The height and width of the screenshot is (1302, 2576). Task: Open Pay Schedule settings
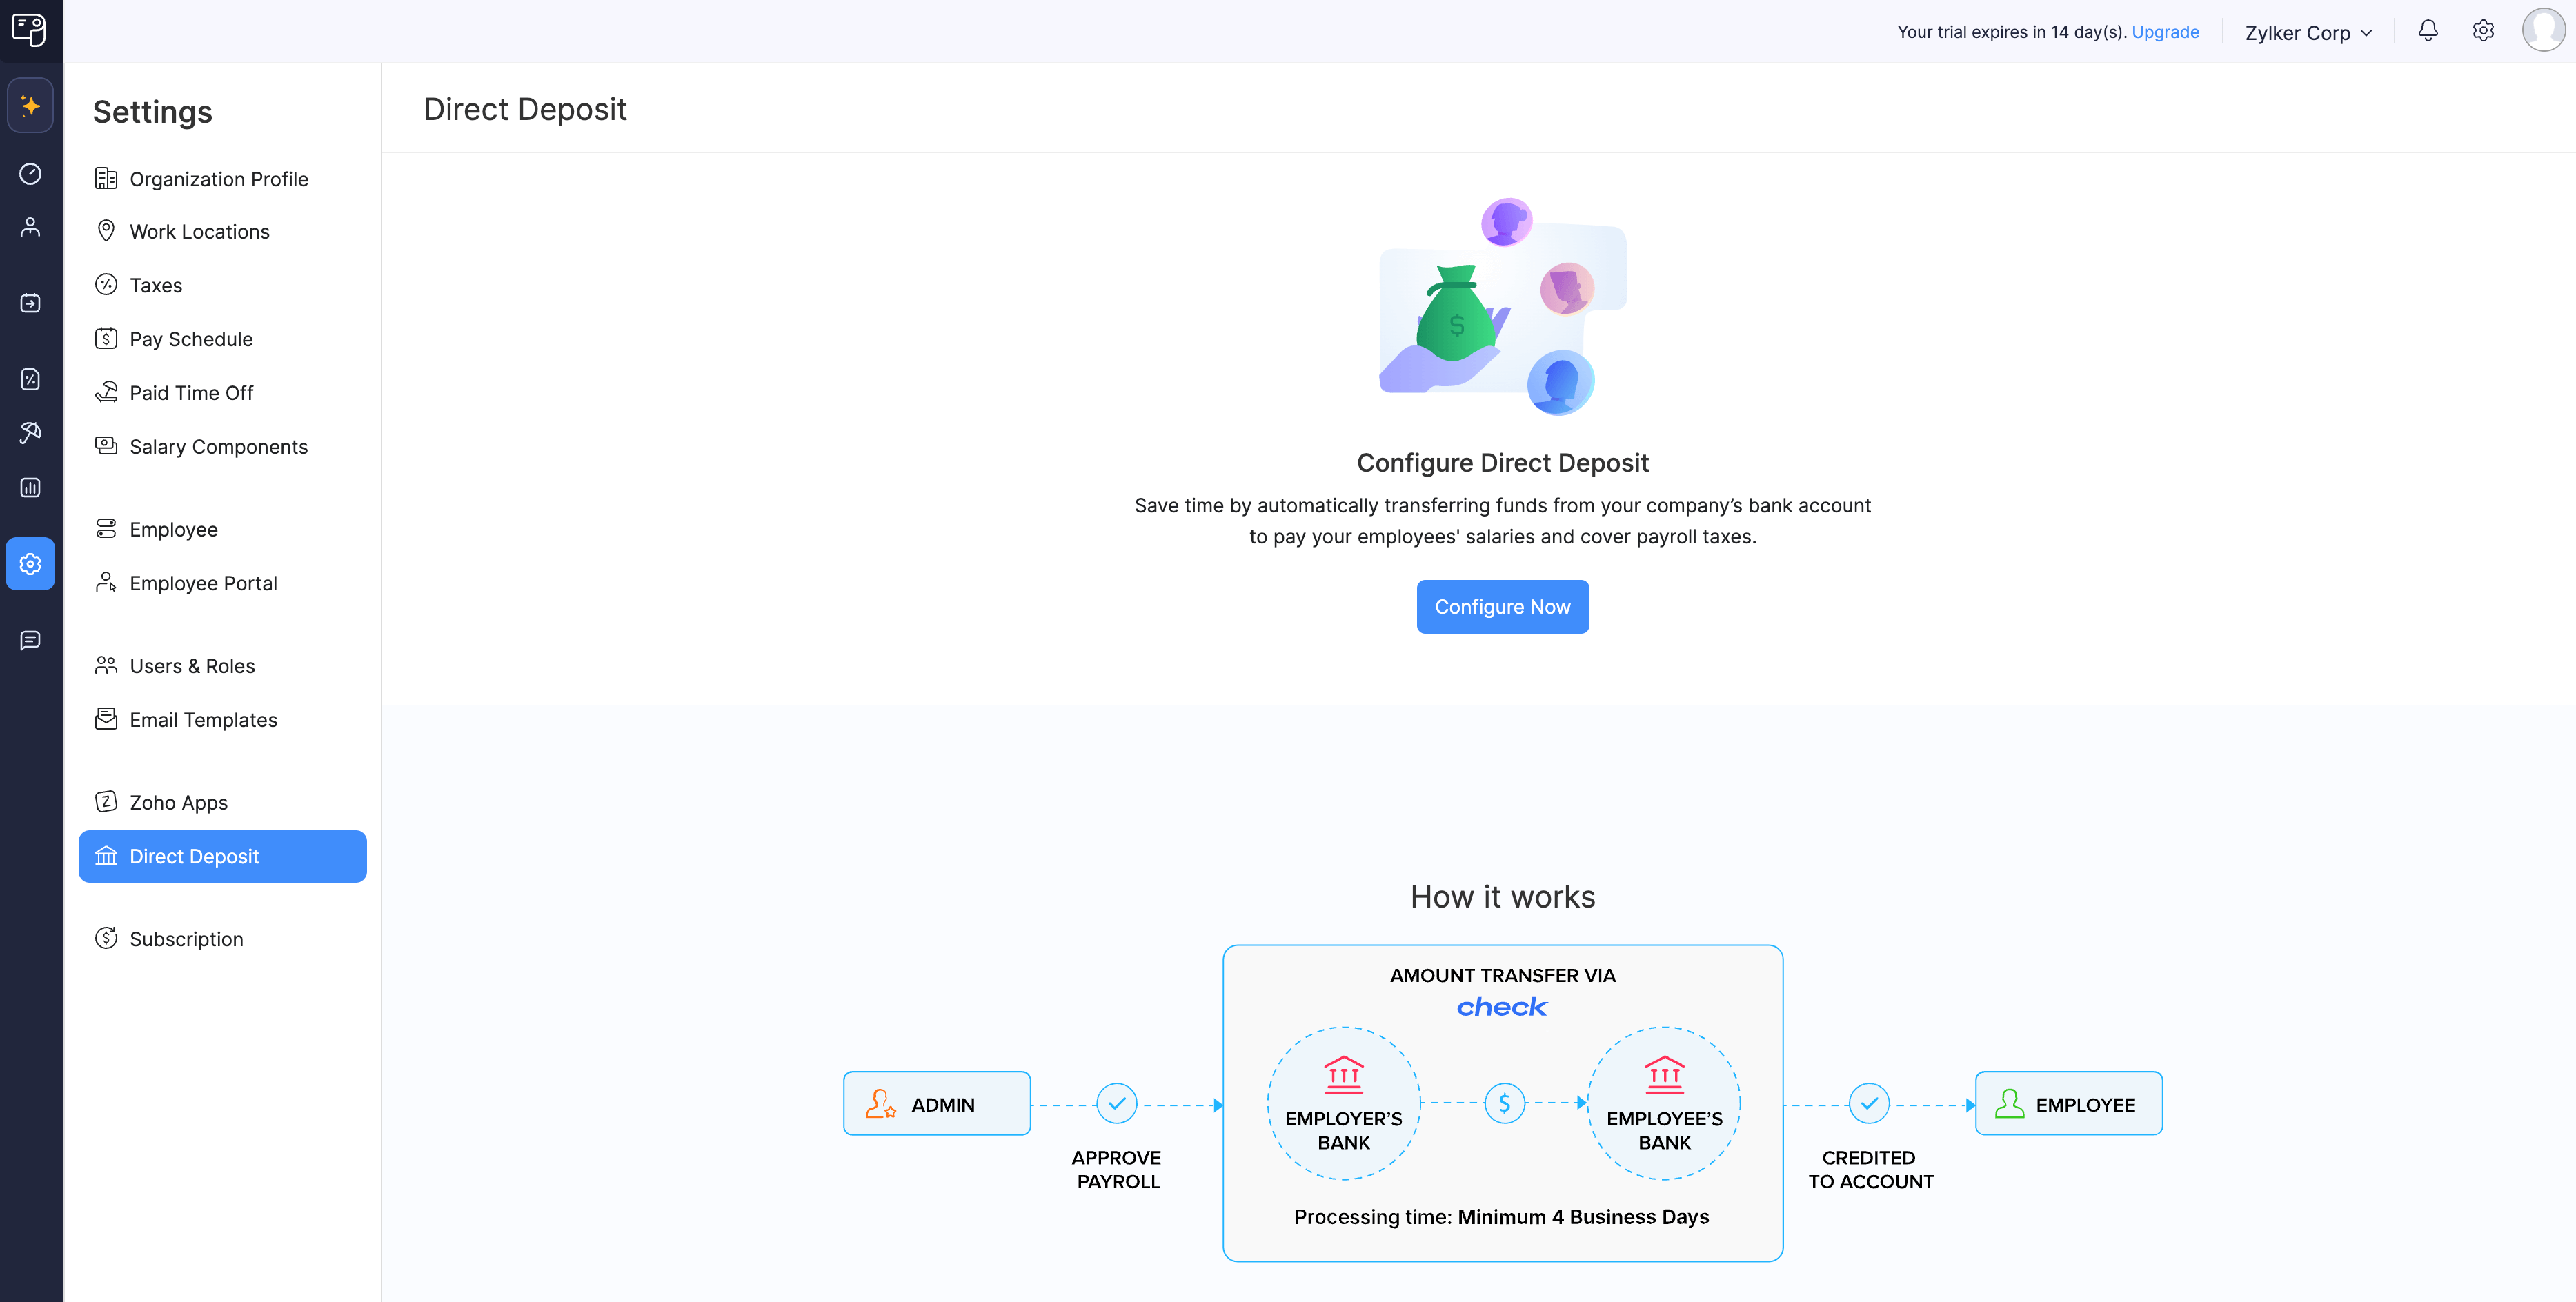click(x=190, y=338)
